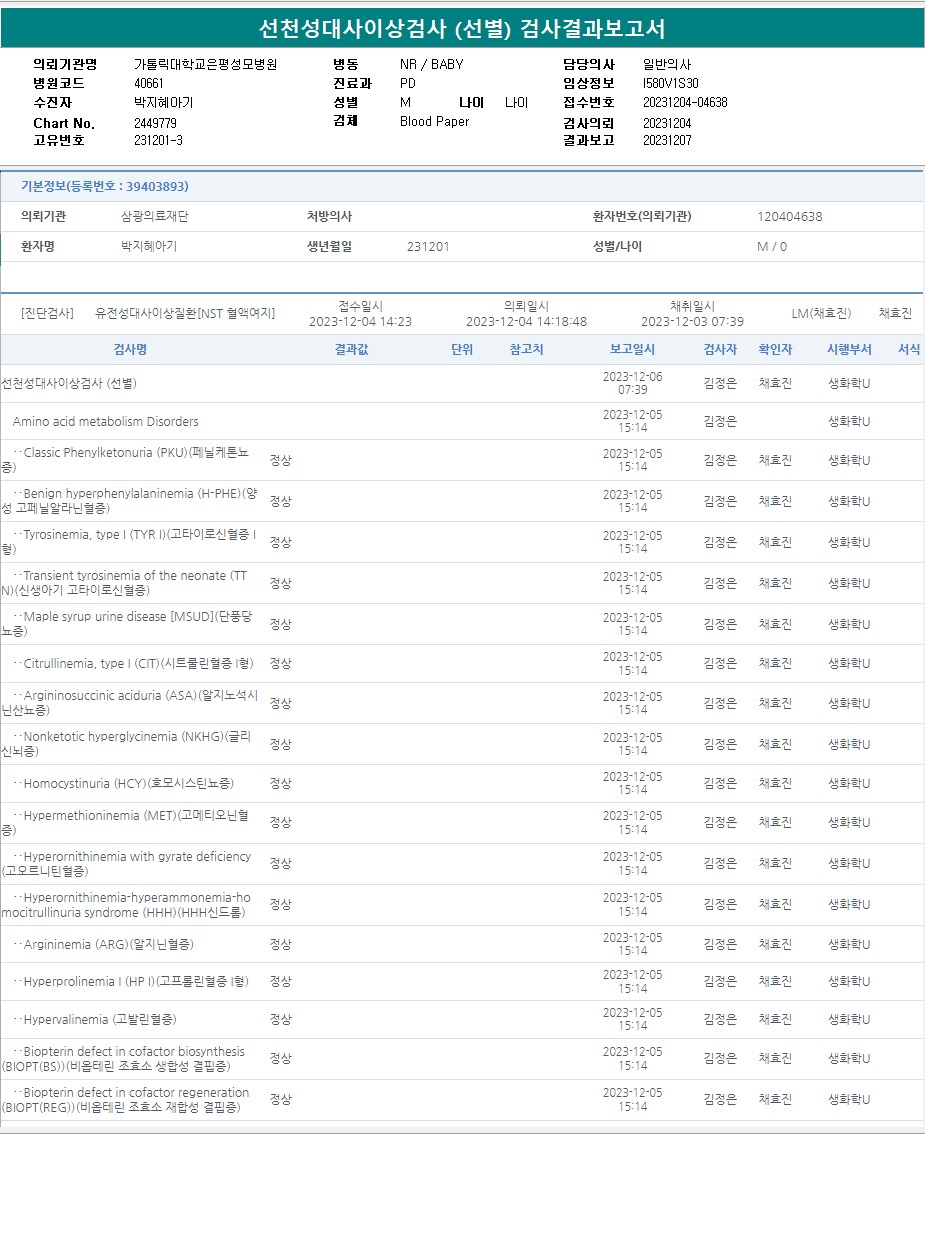Click the 접수번호 value 20231204-04638
The image size is (925, 1240).
(685, 102)
